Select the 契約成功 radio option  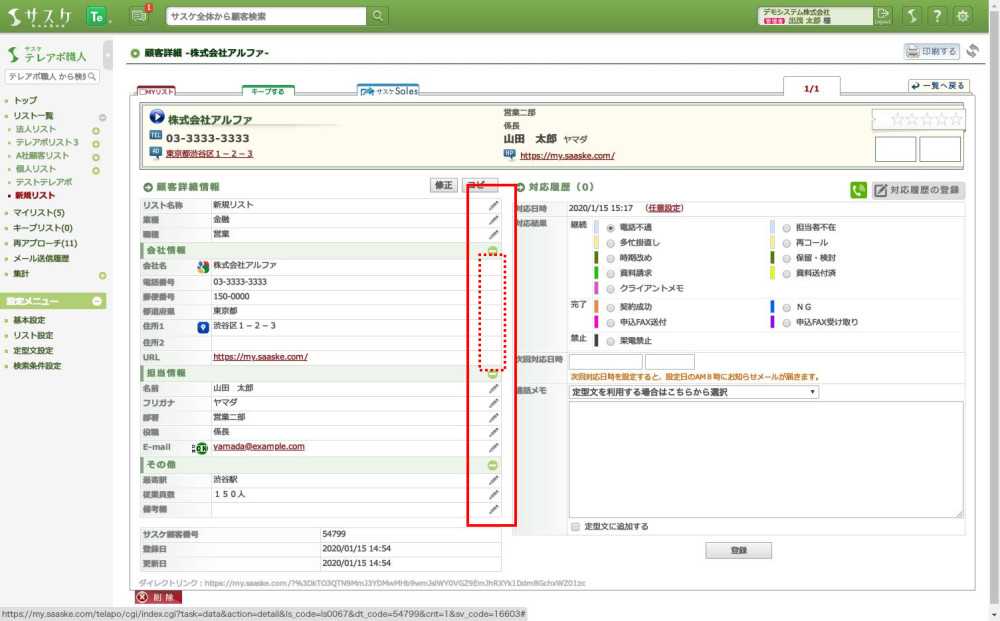(x=610, y=307)
